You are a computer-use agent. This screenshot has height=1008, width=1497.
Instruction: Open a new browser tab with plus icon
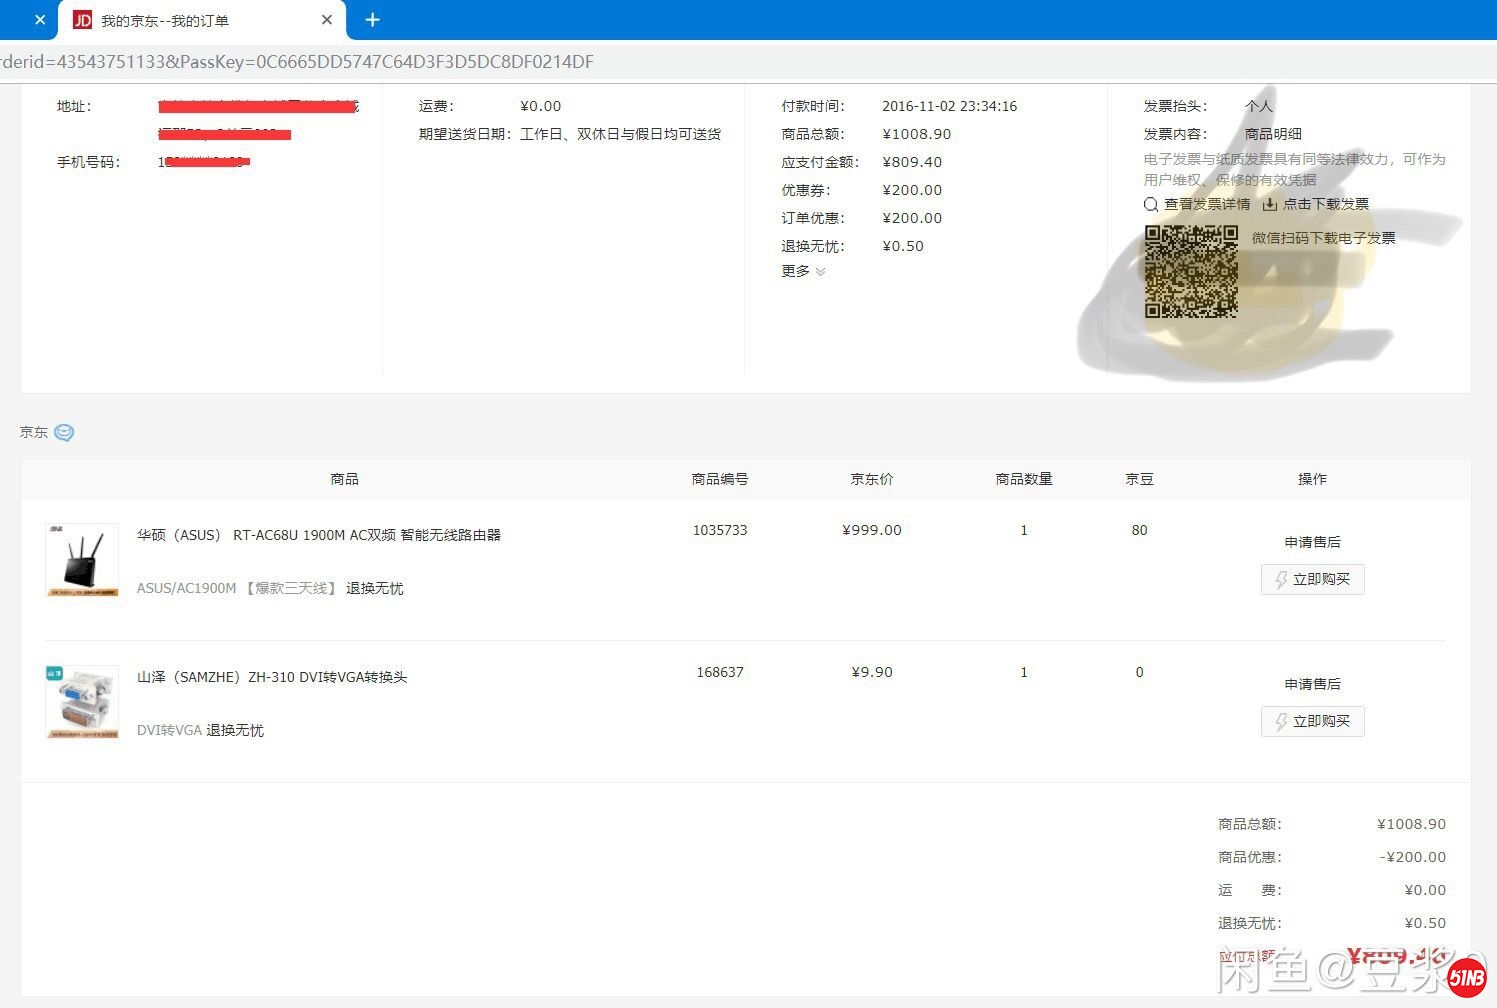[372, 20]
